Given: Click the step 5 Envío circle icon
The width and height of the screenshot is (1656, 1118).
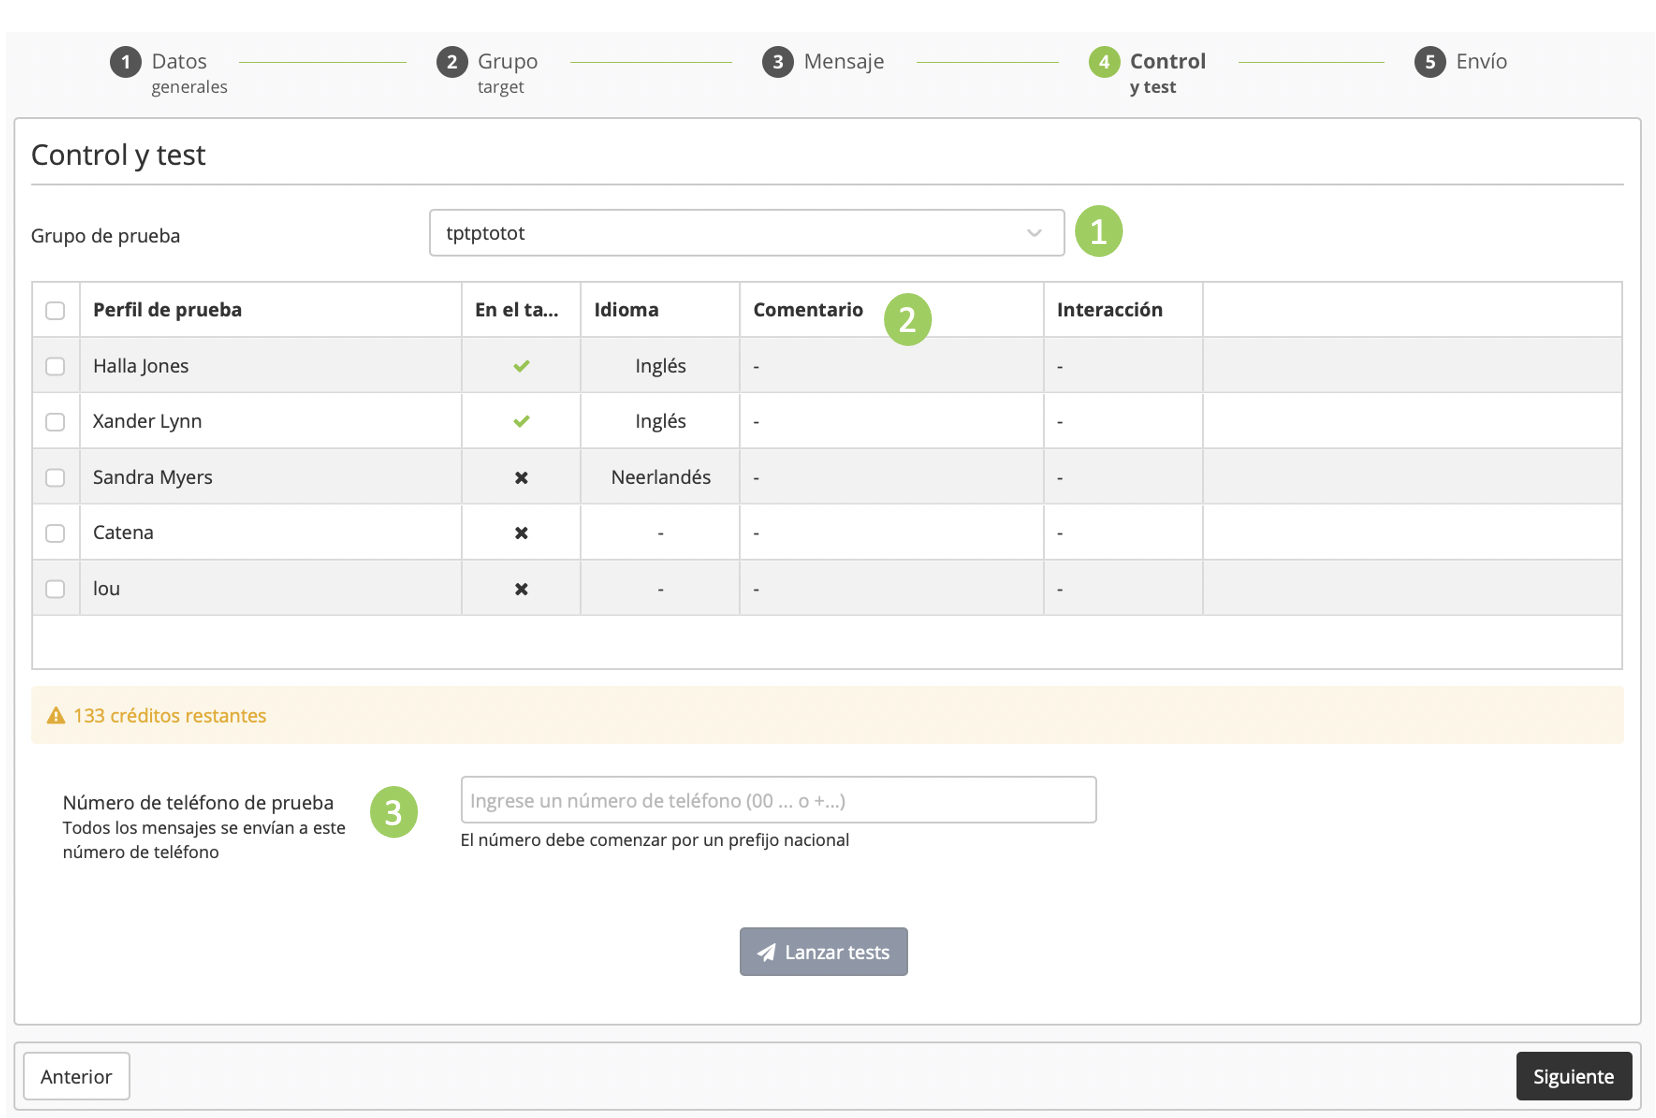Looking at the screenshot, I should pos(1429,62).
